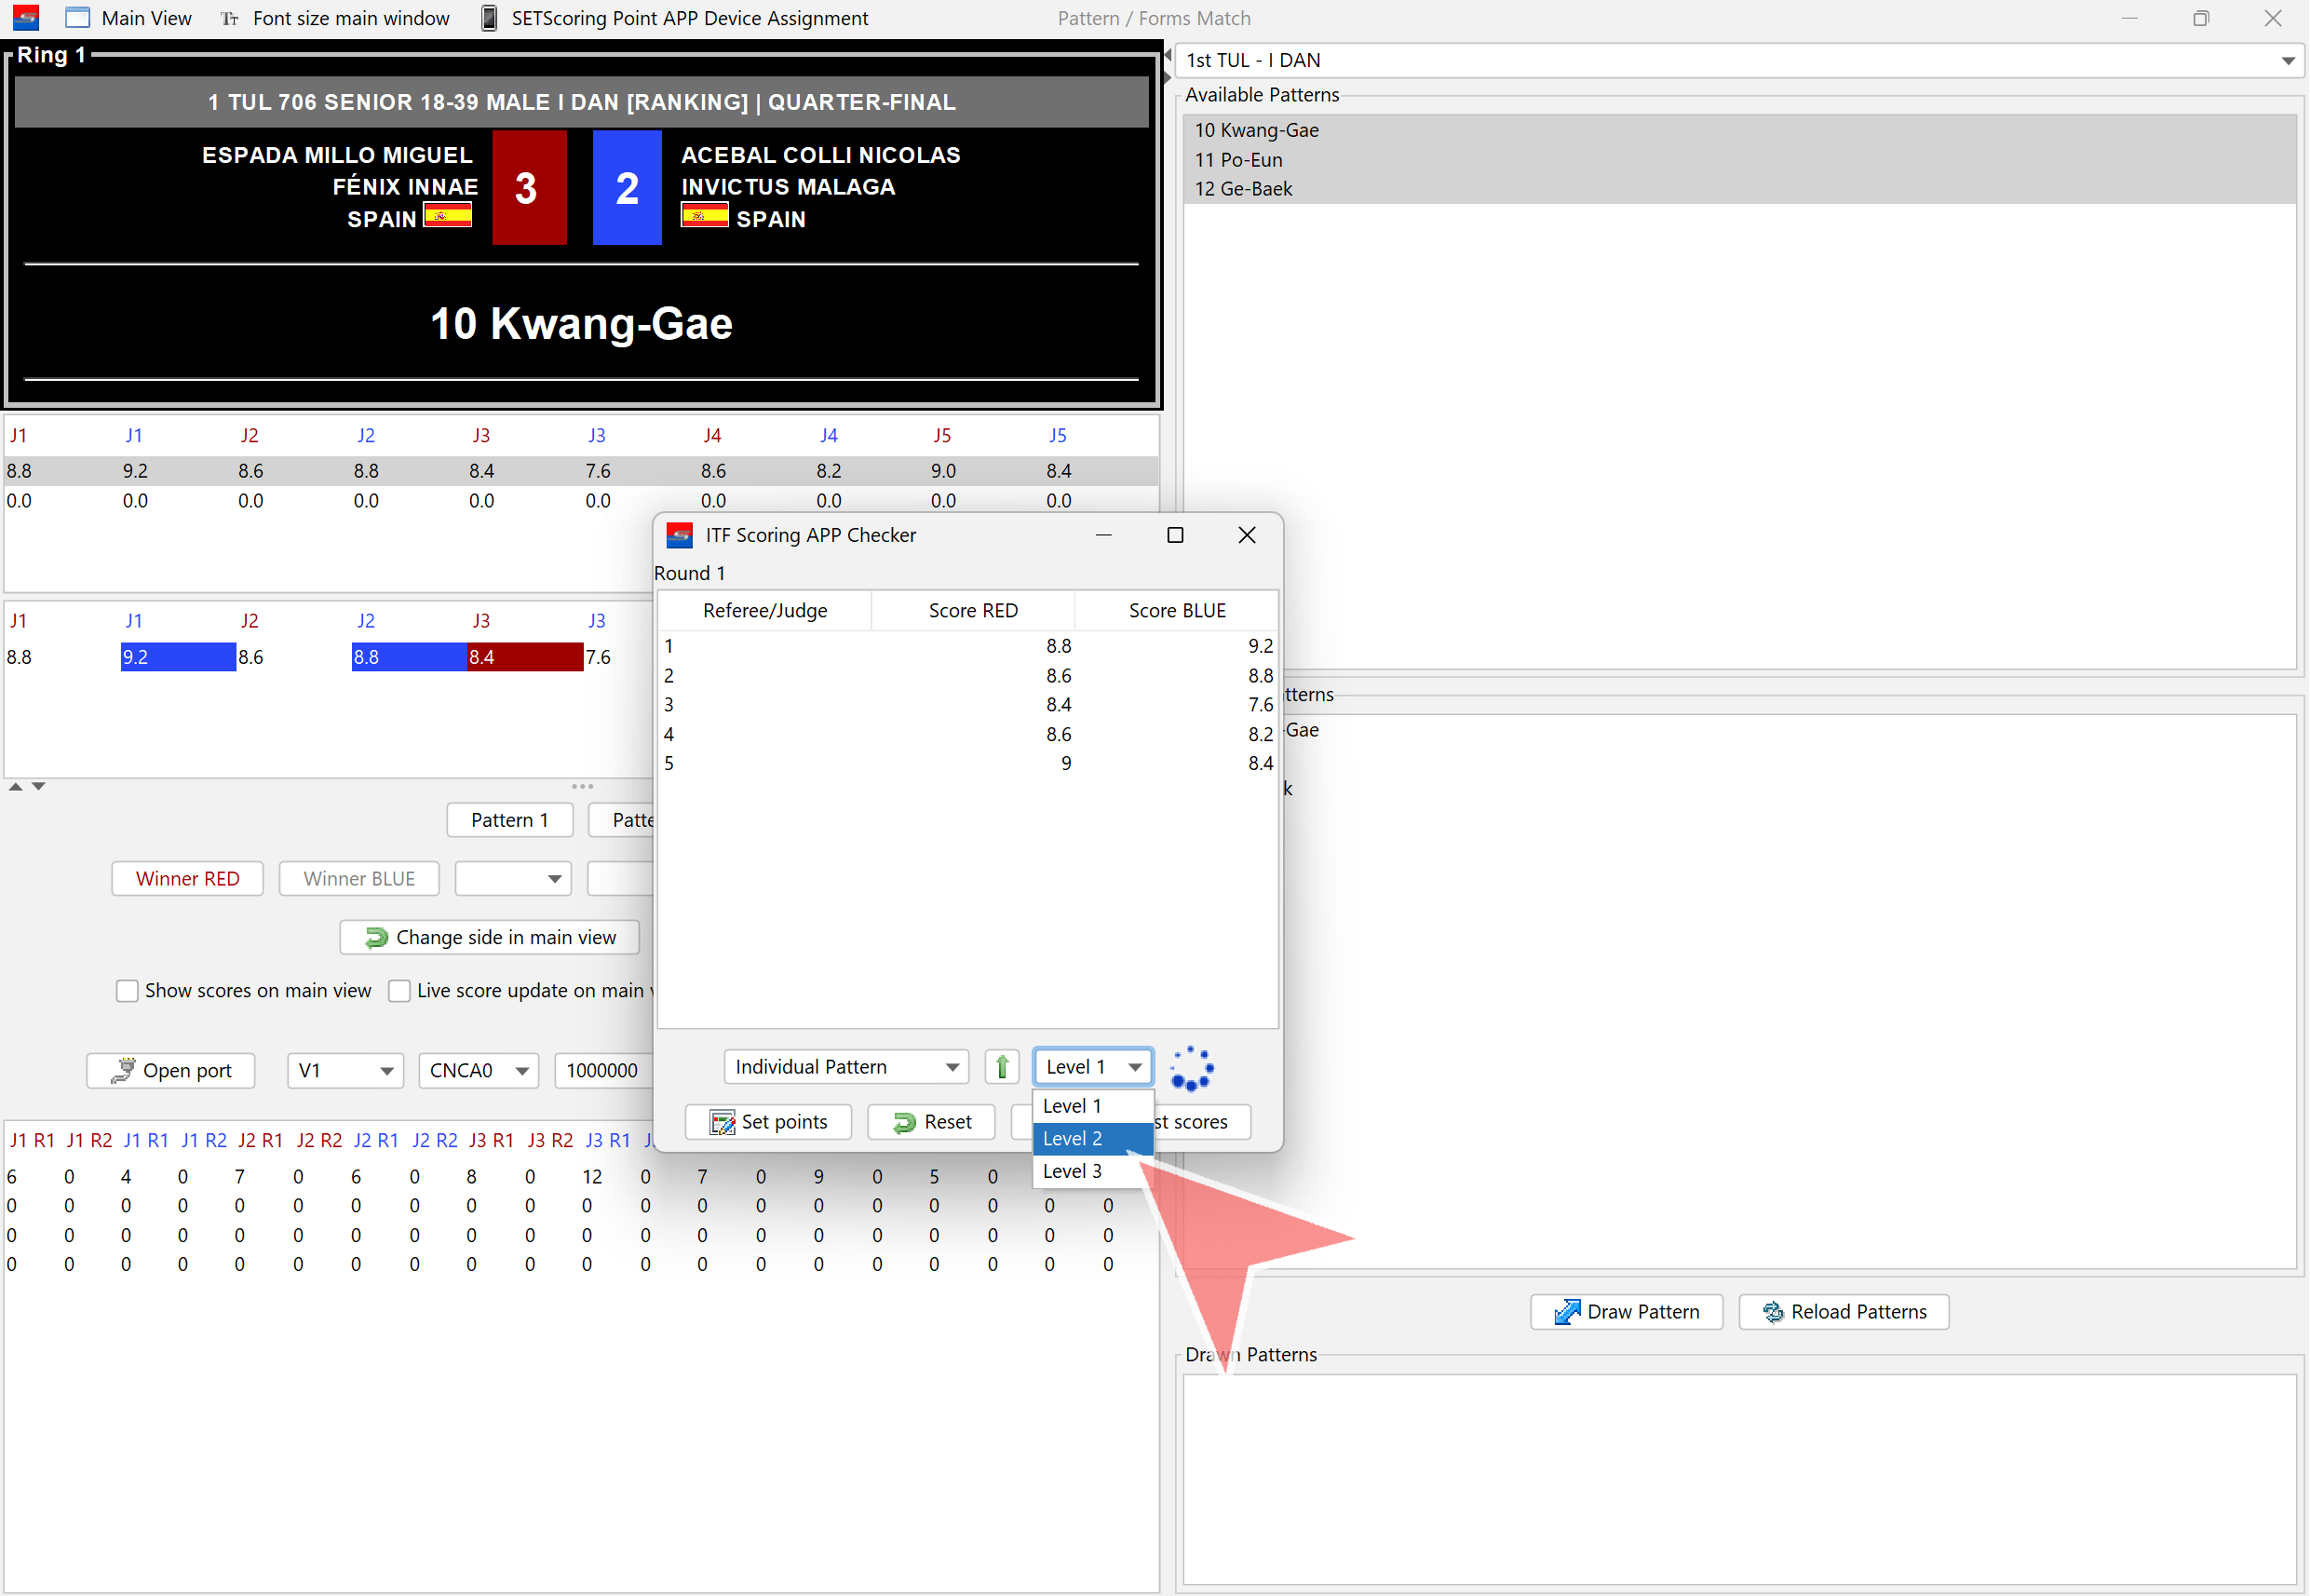Click the green up arrow button
This screenshot has width=2310, height=1596.
[1001, 1067]
